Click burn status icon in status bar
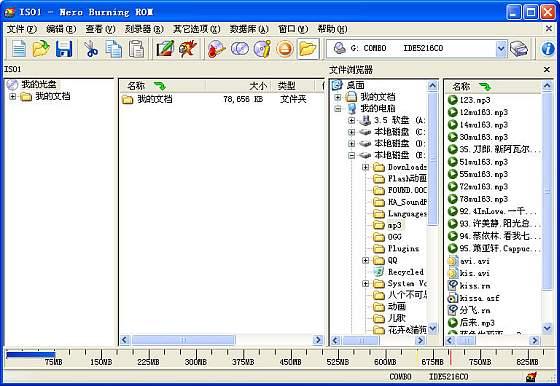This screenshot has width=560, height=386. tap(531, 376)
